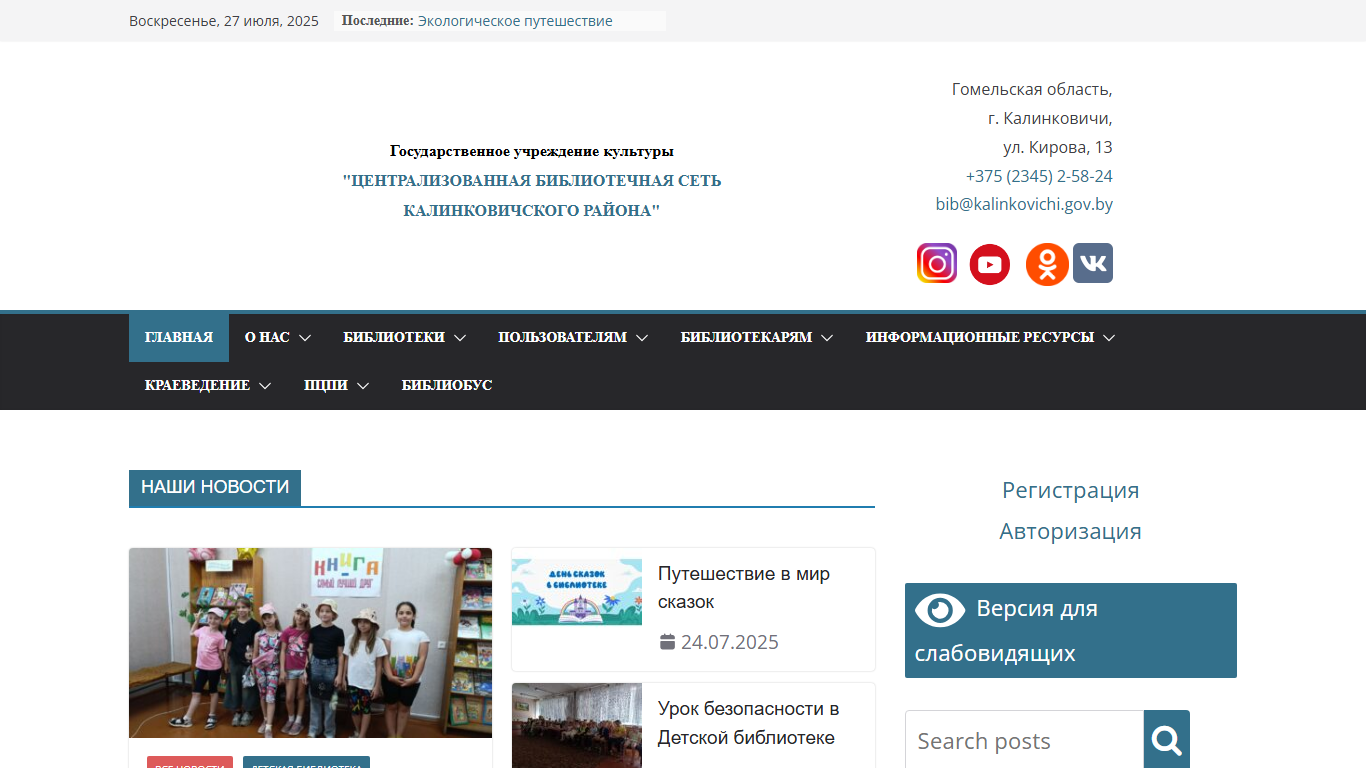
Task: Expand ИНФОРМАЦИОННЫЕ РЕСУРСЫ menu chevron
Action: [x=1109, y=338]
